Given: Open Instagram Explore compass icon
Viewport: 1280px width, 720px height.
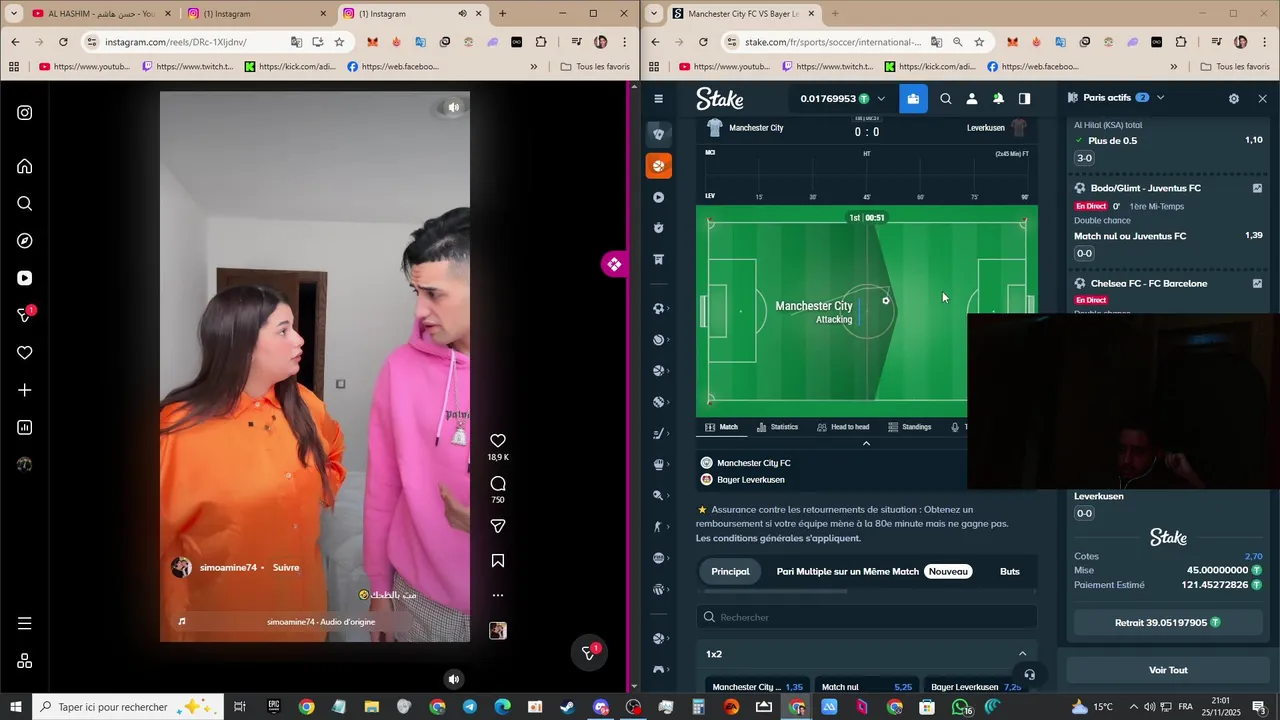Looking at the screenshot, I should click(25, 241).
